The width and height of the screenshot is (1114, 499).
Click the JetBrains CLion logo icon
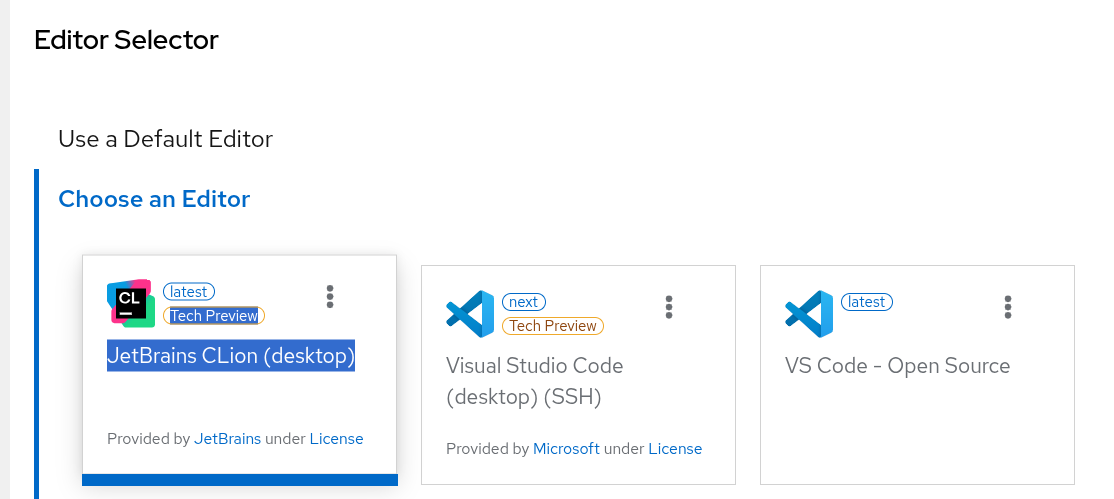(131, 303)
